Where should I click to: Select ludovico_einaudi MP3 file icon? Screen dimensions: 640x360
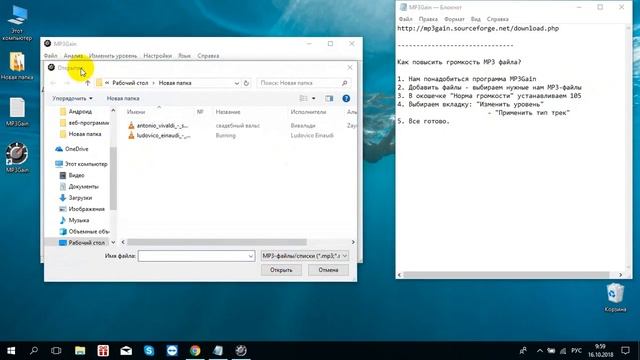[131, 135]
